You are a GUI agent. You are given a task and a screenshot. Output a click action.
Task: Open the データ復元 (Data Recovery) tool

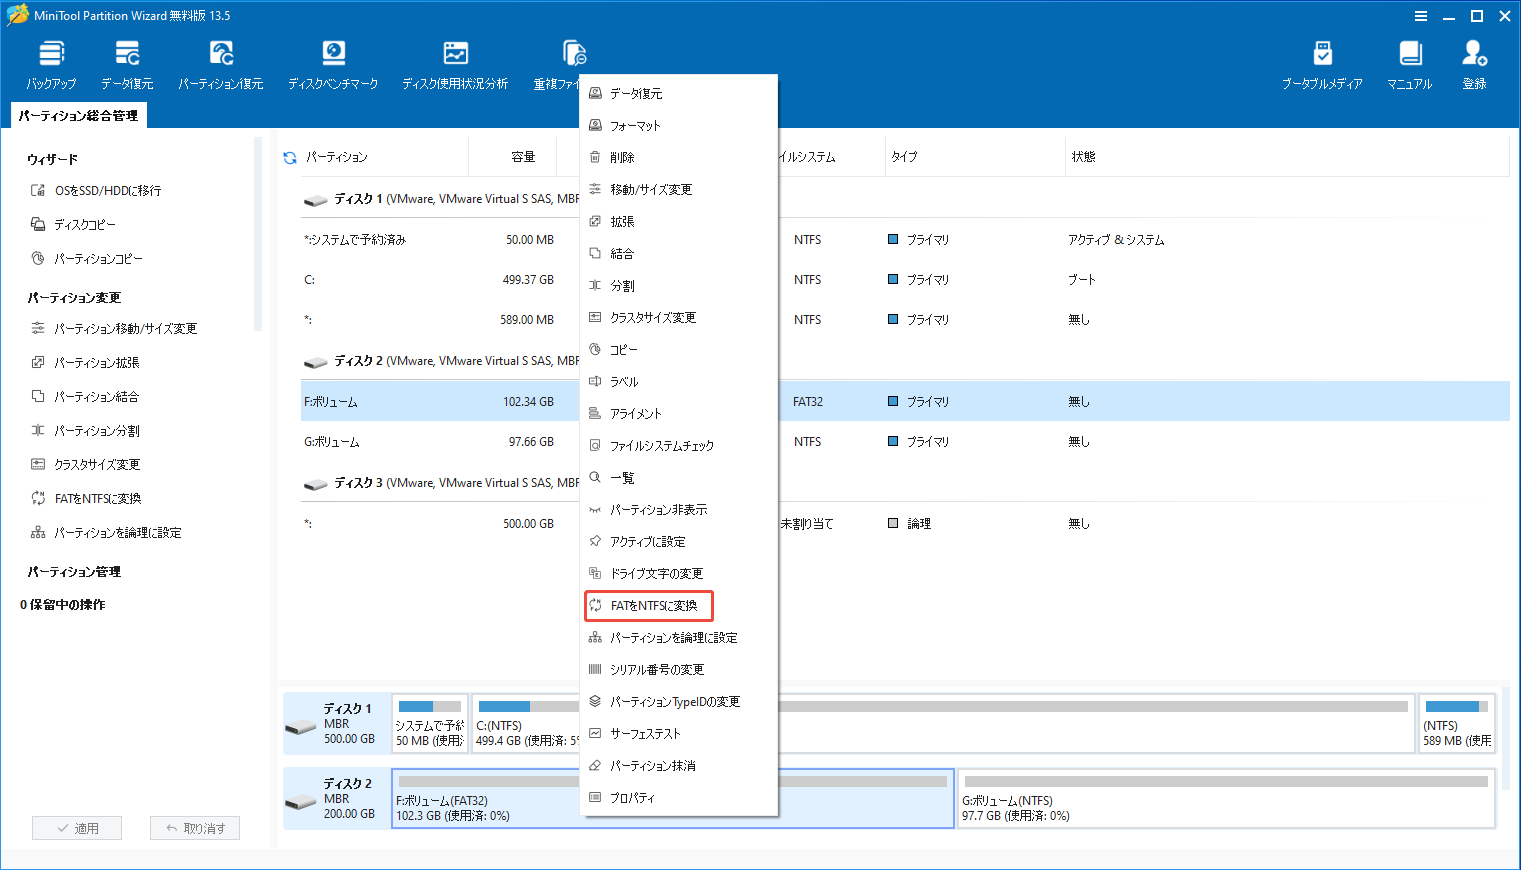tap(126, 62)
